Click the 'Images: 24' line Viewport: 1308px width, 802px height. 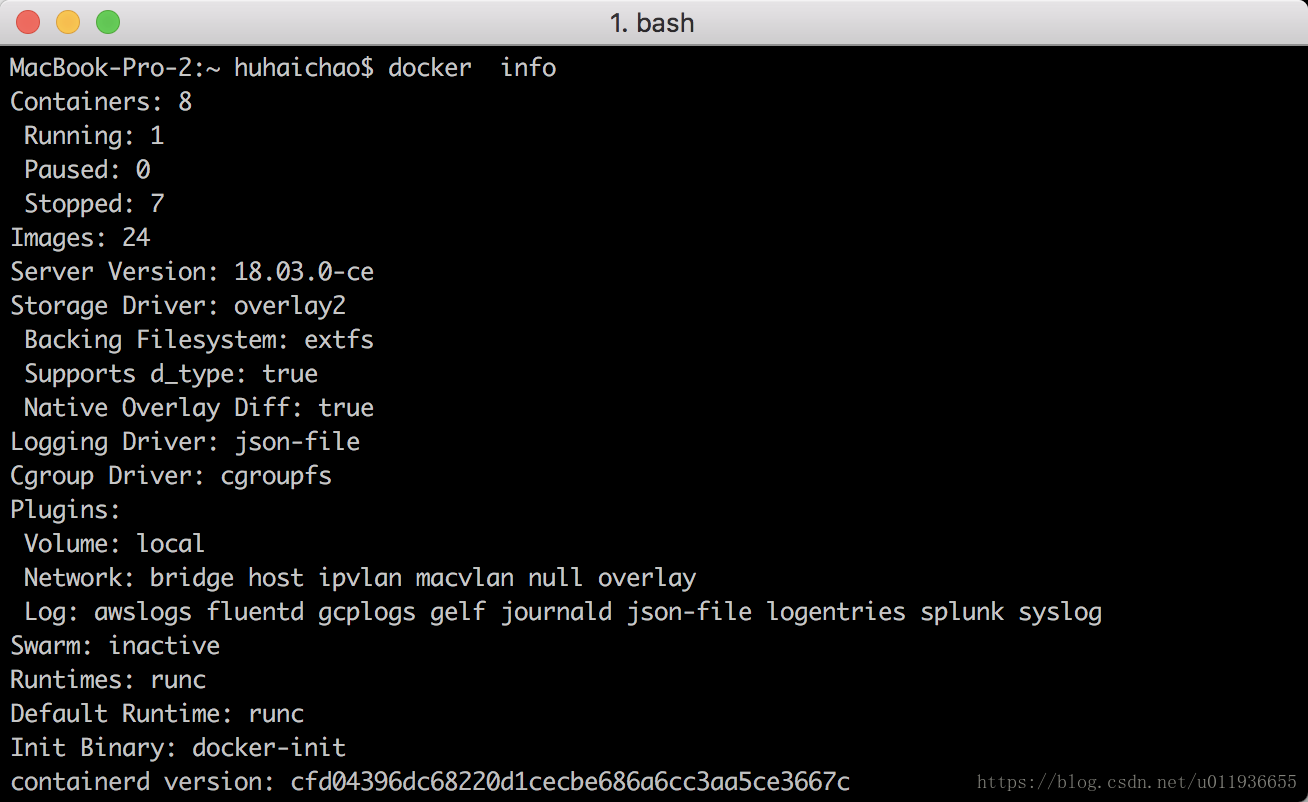[x=80, y=238]
